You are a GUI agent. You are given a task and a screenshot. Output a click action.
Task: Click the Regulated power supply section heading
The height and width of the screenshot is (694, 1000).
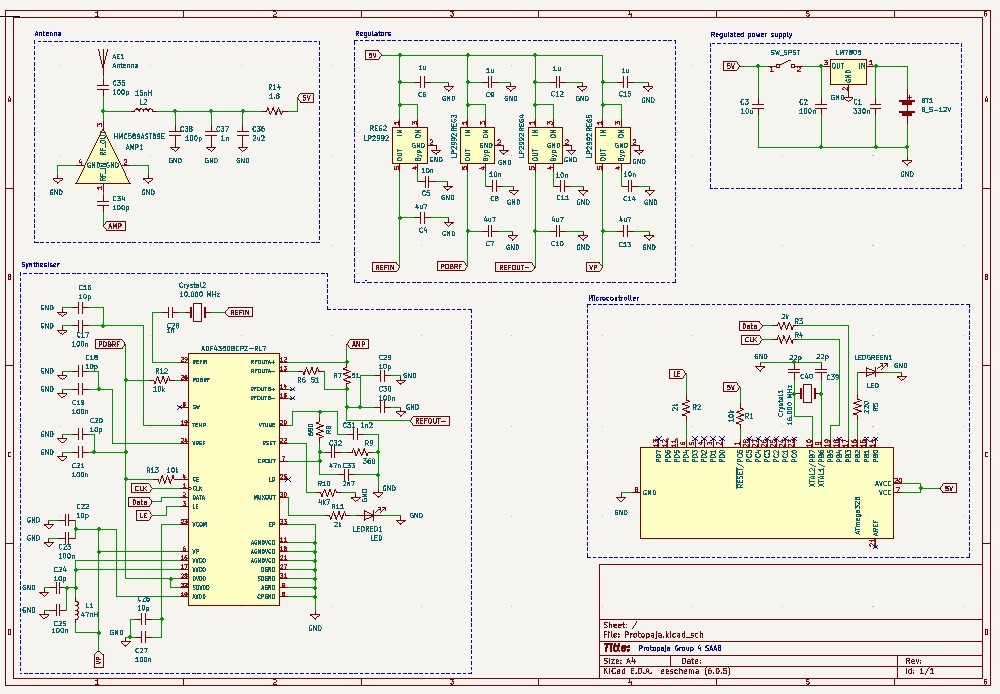[x=750, y=35]
